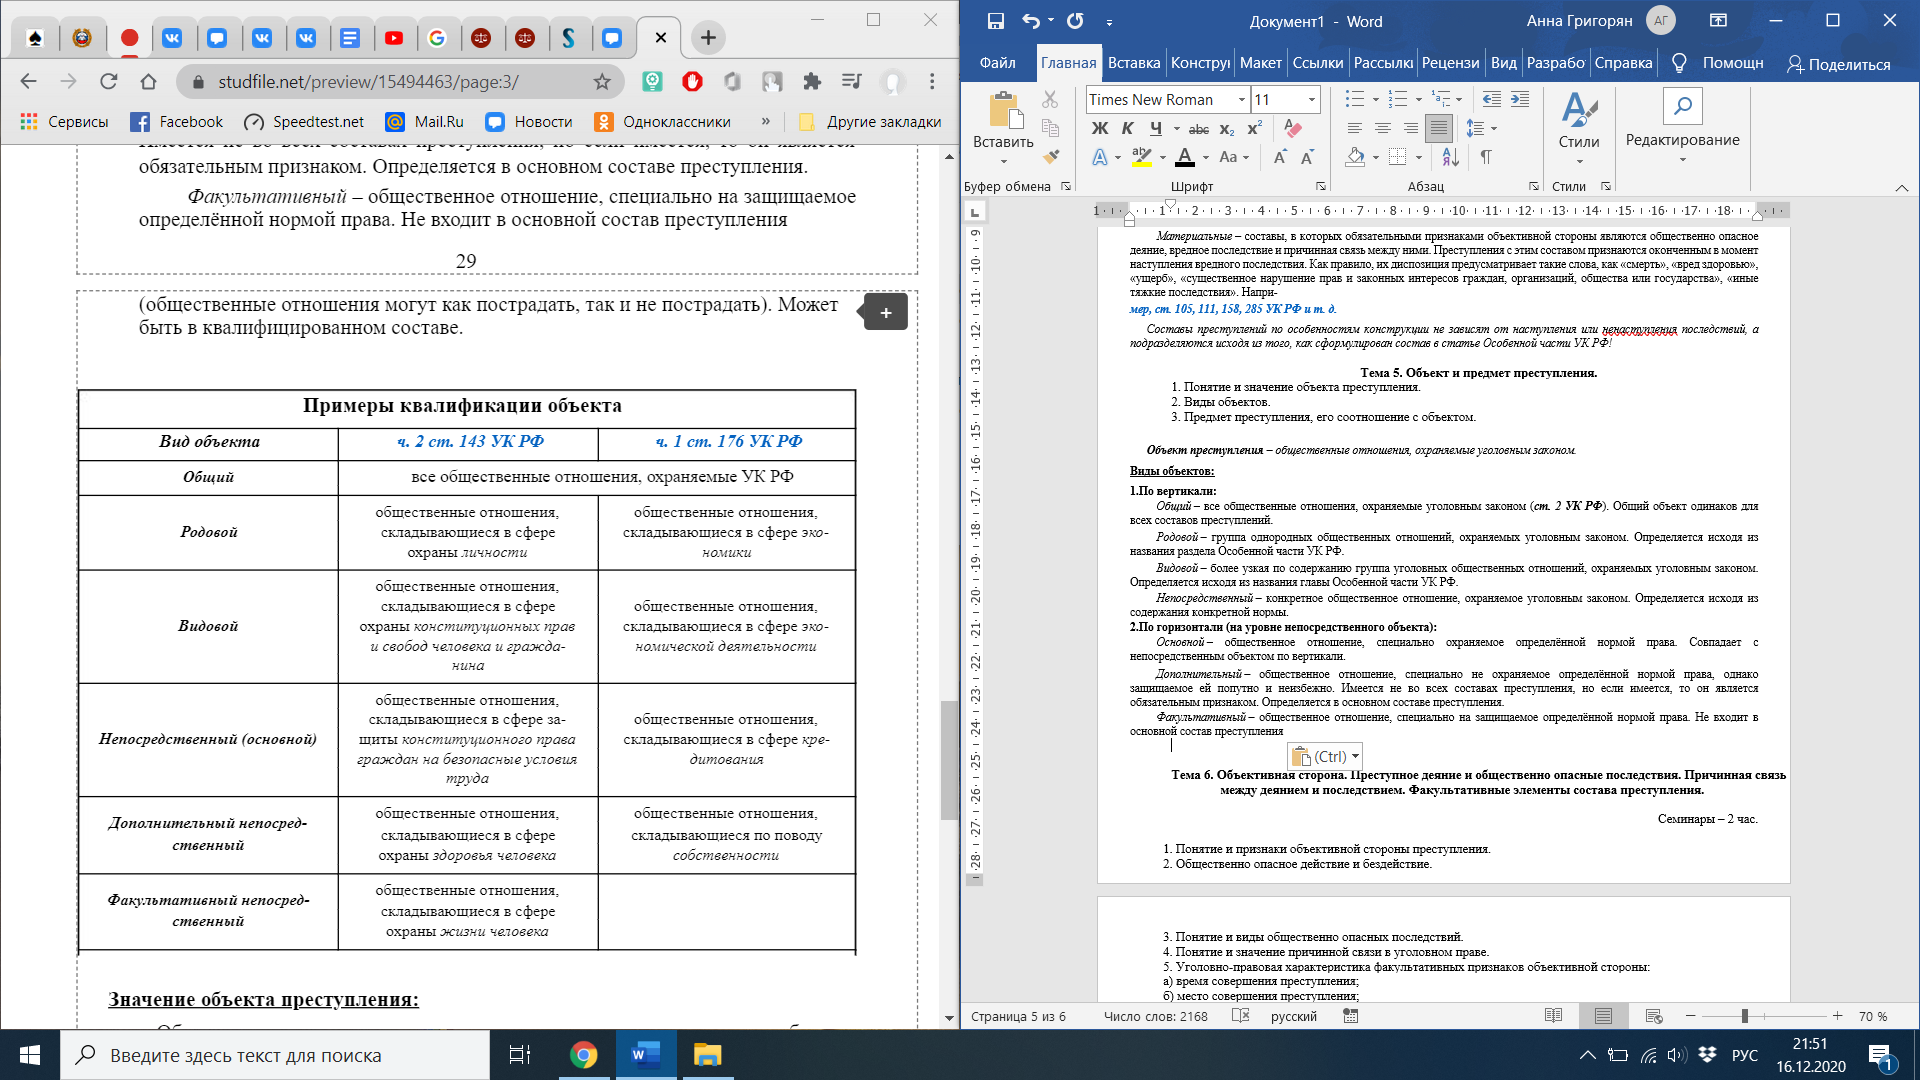Viewport: 1920px width, 1080px height.
Task: Open the Файл tab in Word
Action: pyautogui.click(x=997, y=63)
